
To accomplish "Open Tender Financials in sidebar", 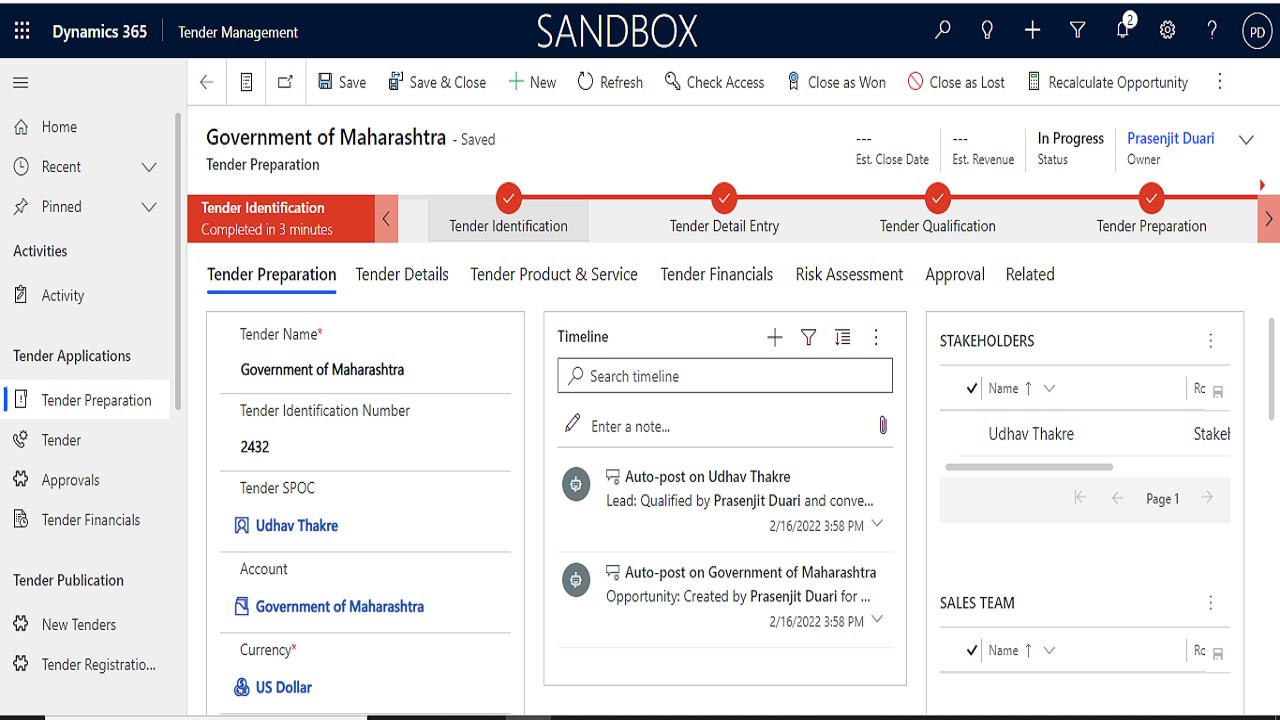I will [91, 520].
